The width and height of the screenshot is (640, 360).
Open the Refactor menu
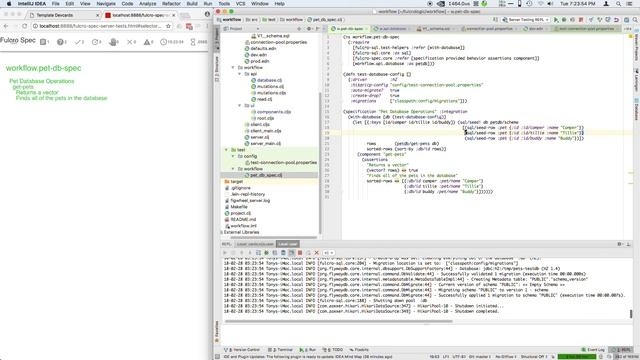click(171, 4)
